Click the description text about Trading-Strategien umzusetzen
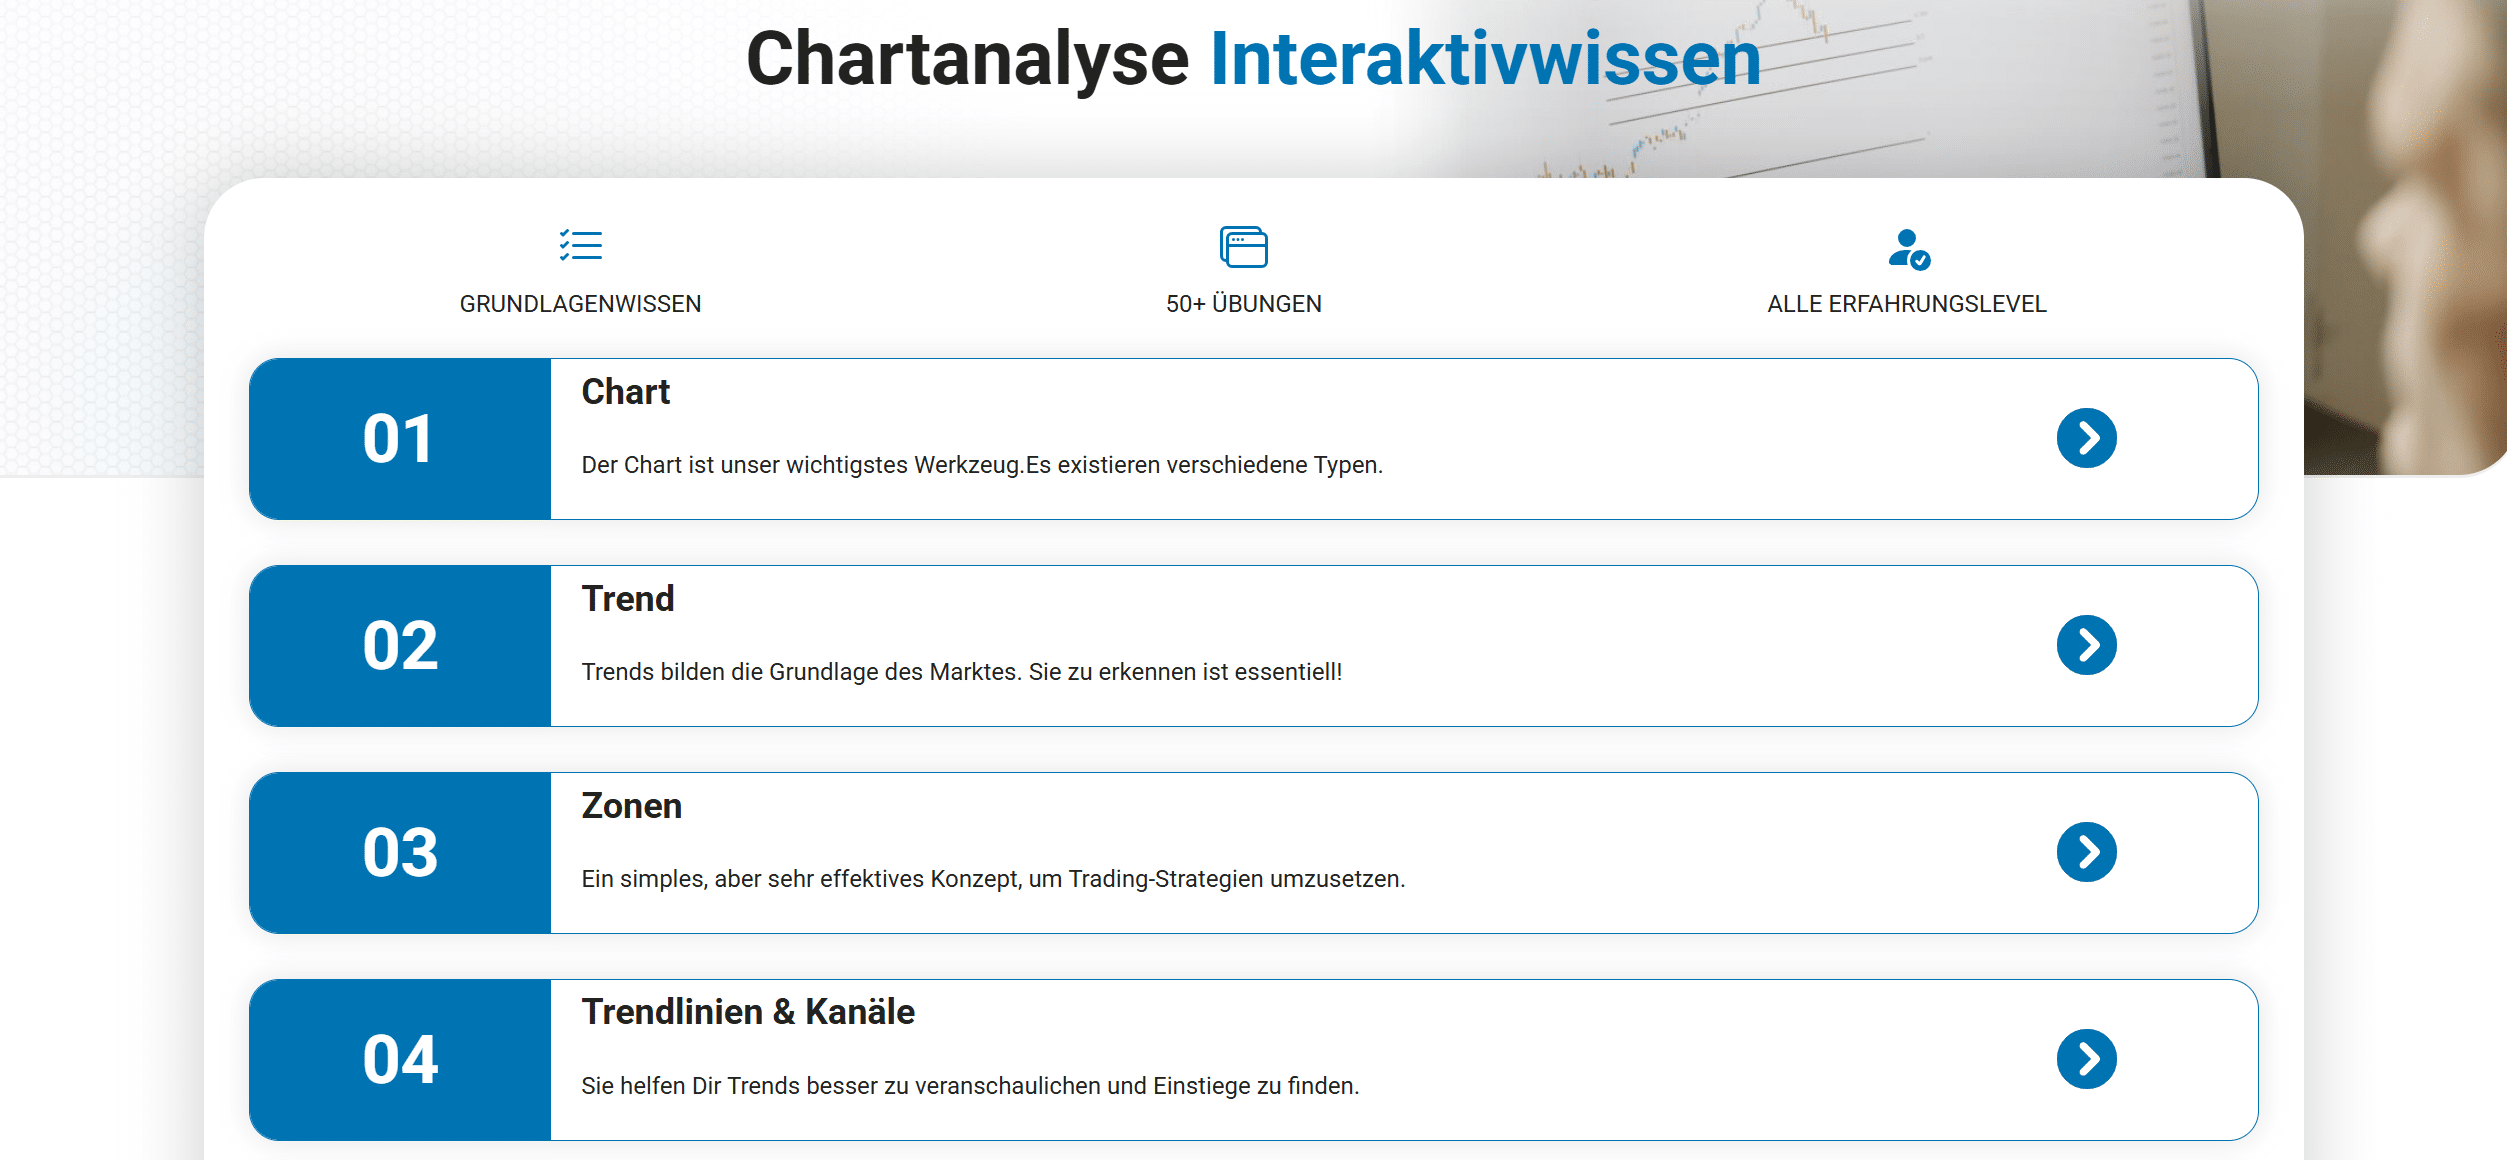Image resolution: width=2507 pixels, height=1160 pixels. click(993, 879)
